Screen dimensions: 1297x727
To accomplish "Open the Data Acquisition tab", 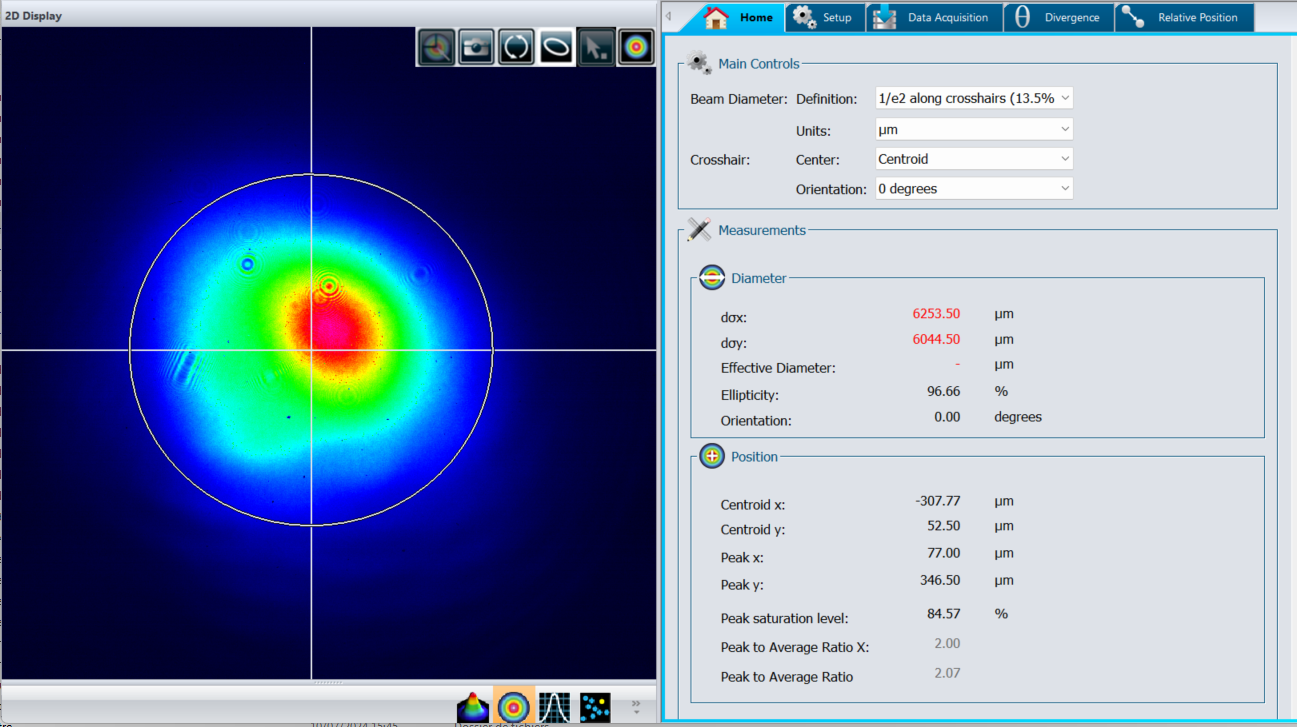I will (x=934, y=18).
